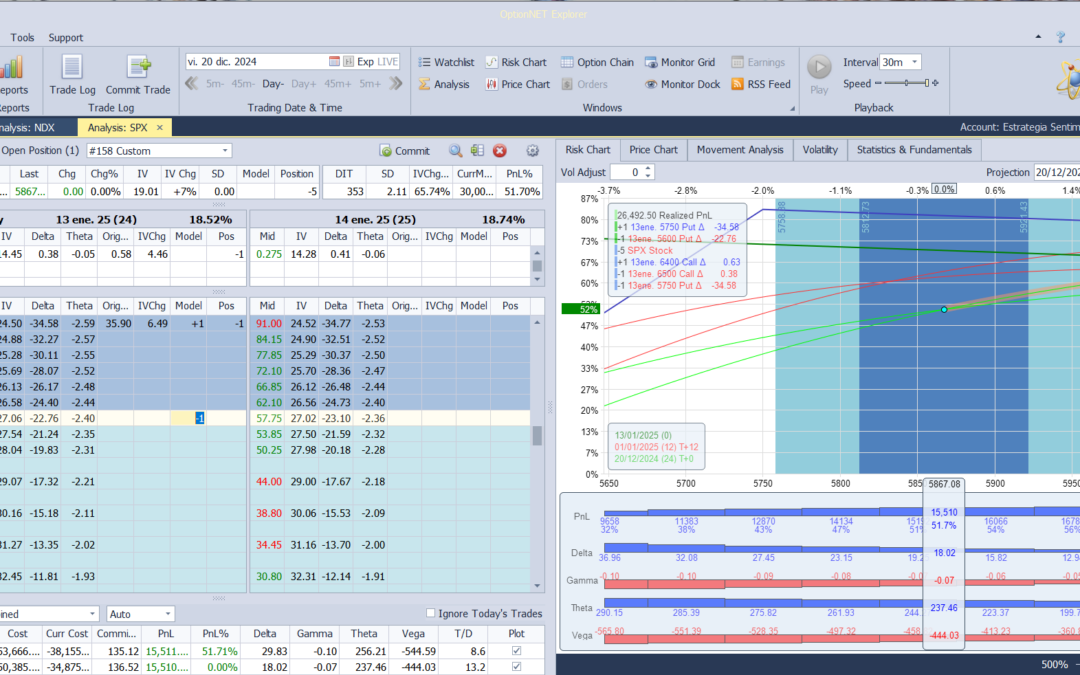Image resolution: width=1080 pixels, height=675 pixels.
Task: Click the option chain vertical scrollbar thumb
Action: coord(537,435)
